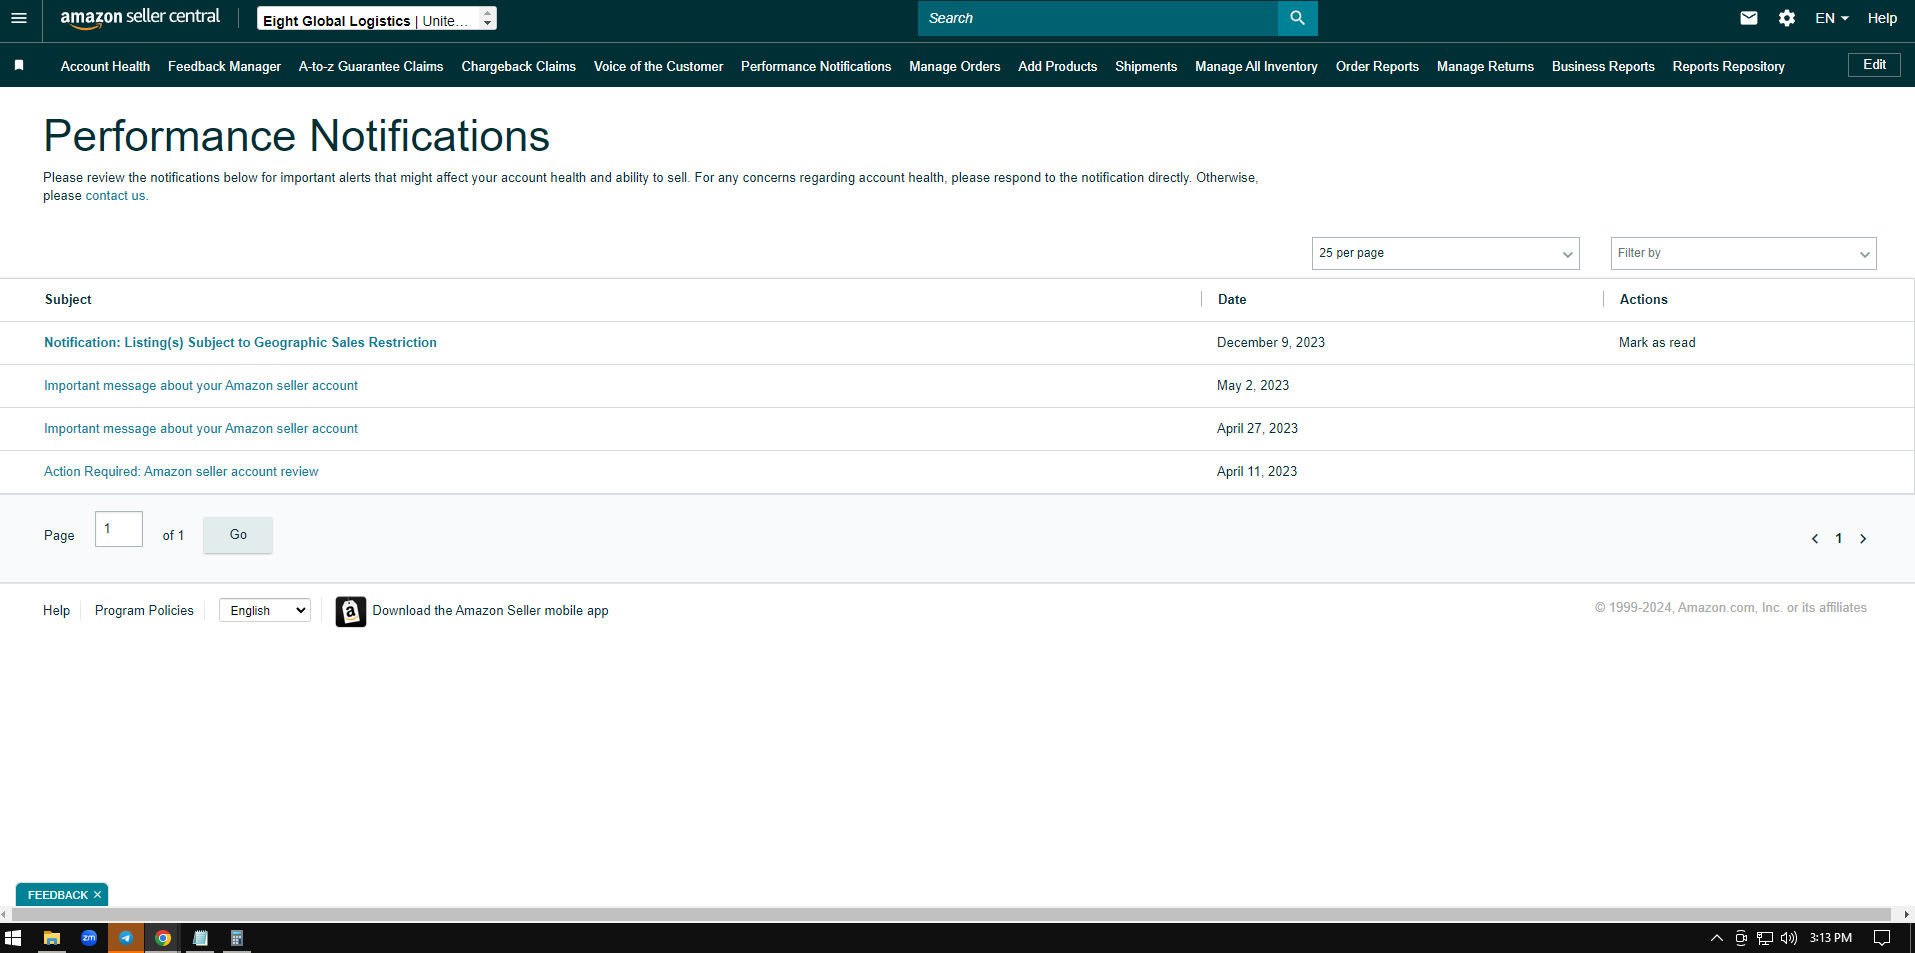
Task: Open Feedback Manager menu item
Action: pos(224,66)
